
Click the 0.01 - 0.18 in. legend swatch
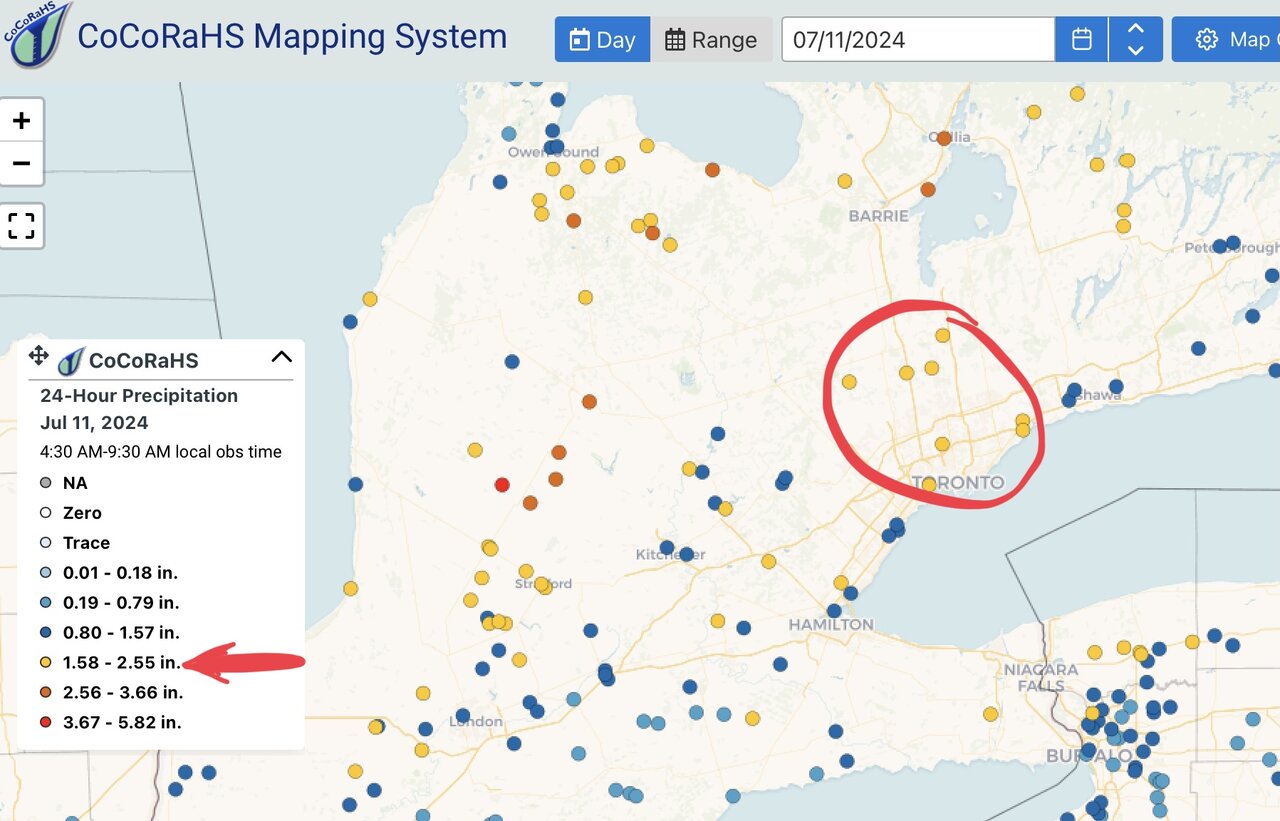45,573
